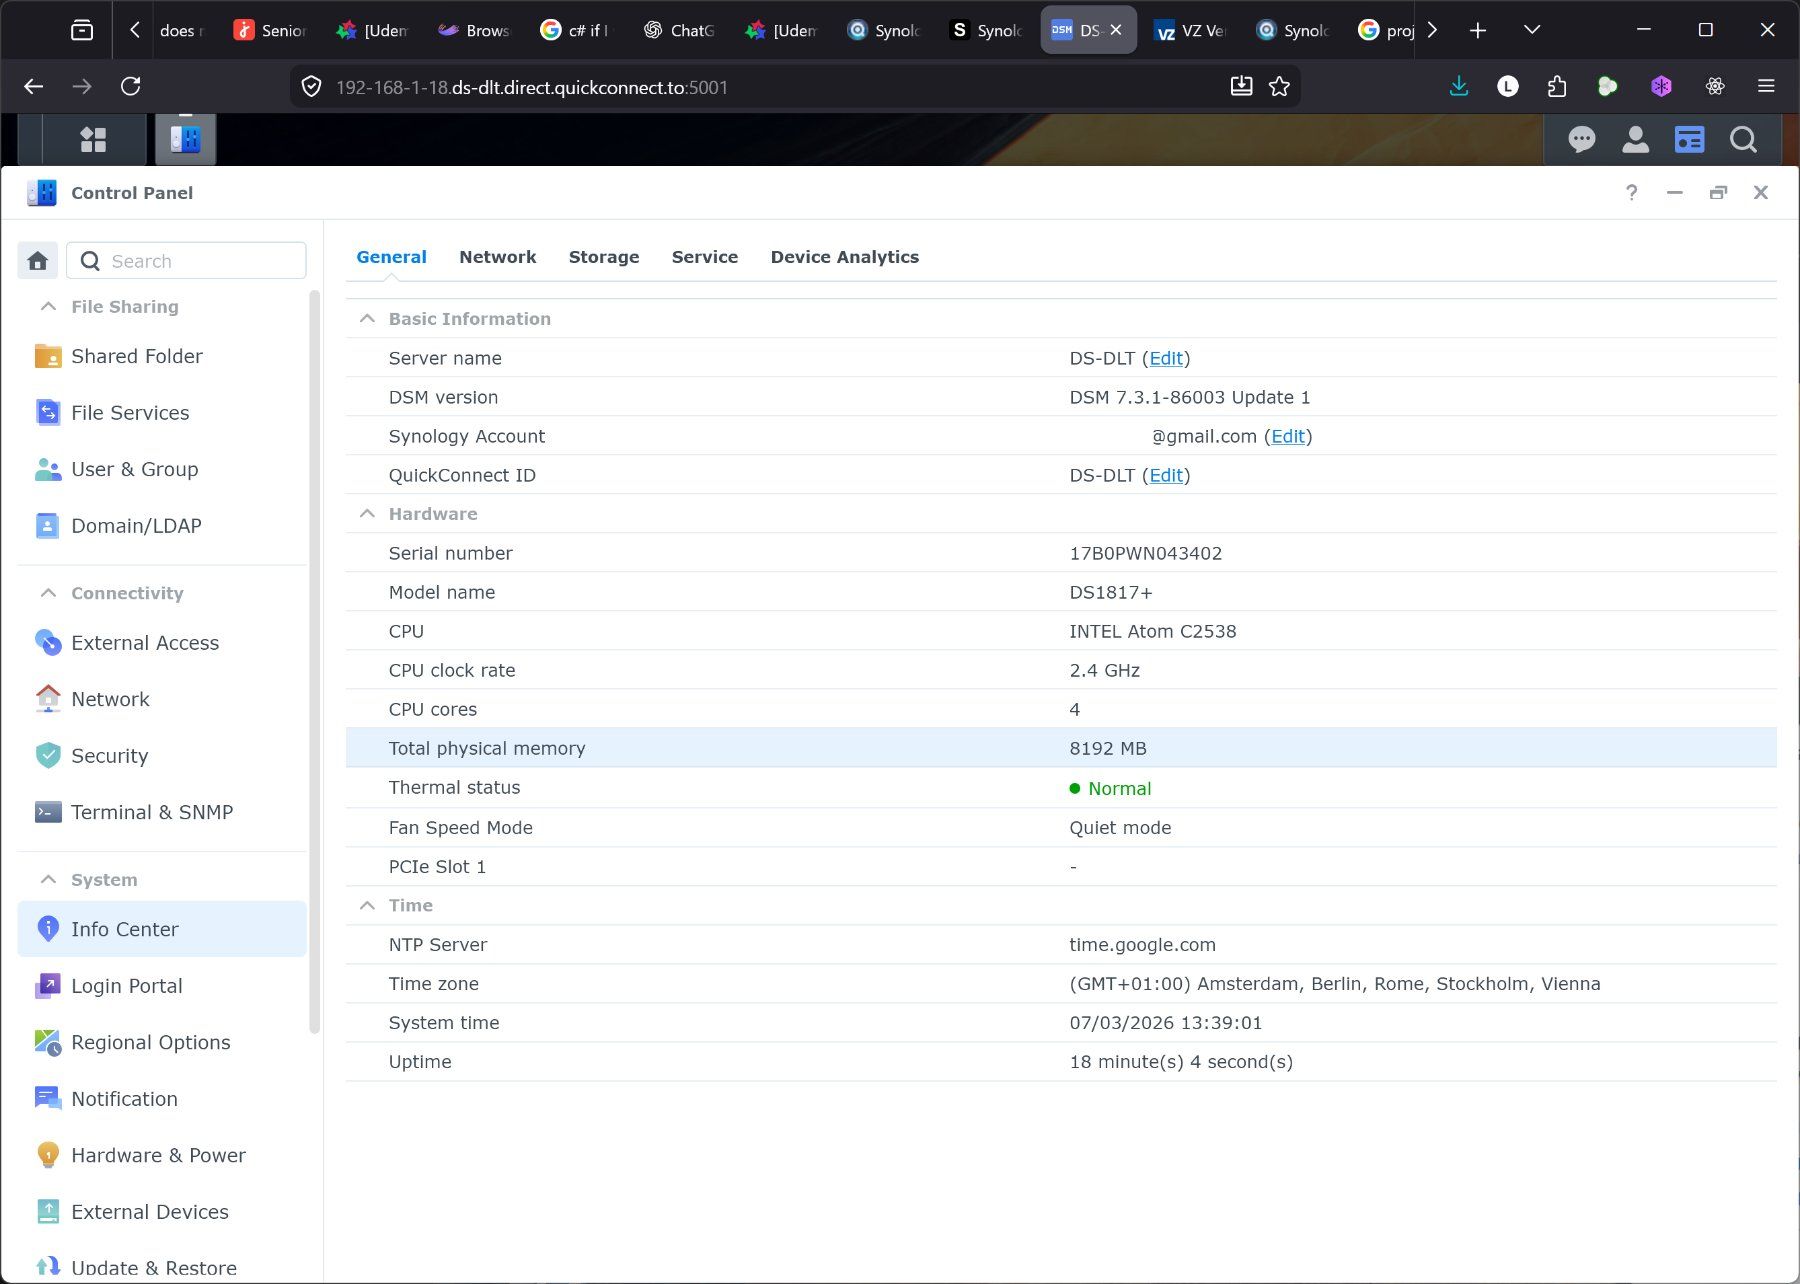Click the DSM search magnifier icon
The image size is (1800, 1284).
1743,139
